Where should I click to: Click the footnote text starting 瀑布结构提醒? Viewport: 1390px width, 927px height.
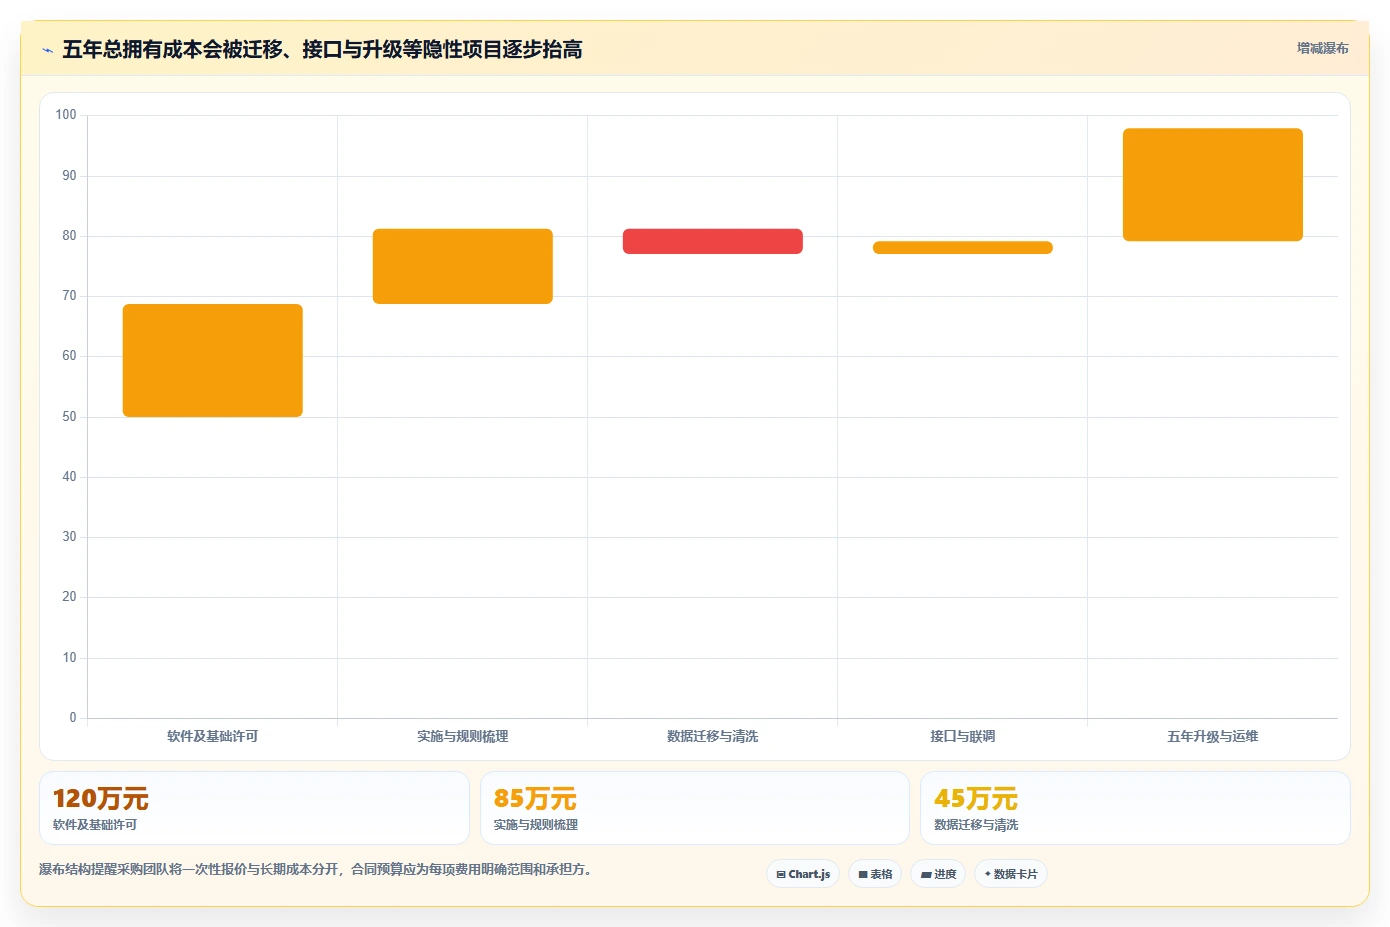317,869
